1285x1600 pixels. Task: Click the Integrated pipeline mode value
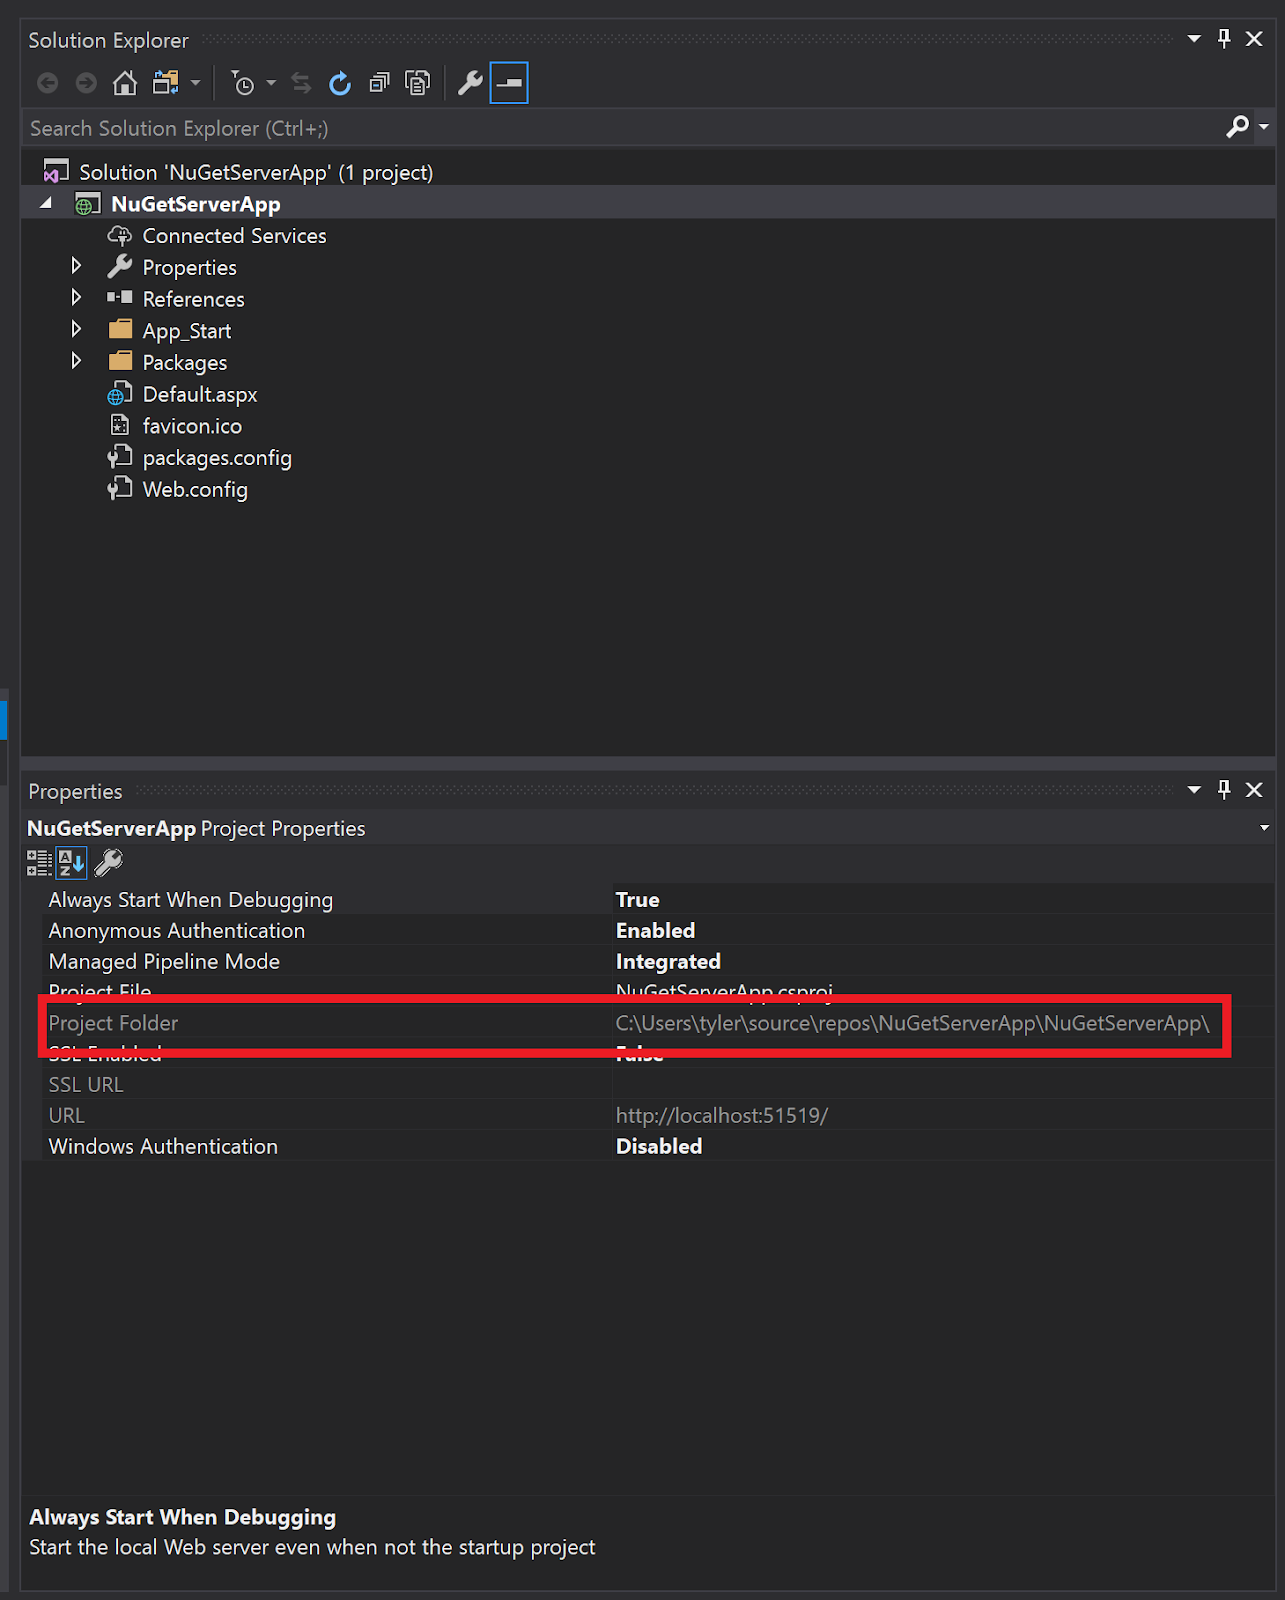click(668, 962)
